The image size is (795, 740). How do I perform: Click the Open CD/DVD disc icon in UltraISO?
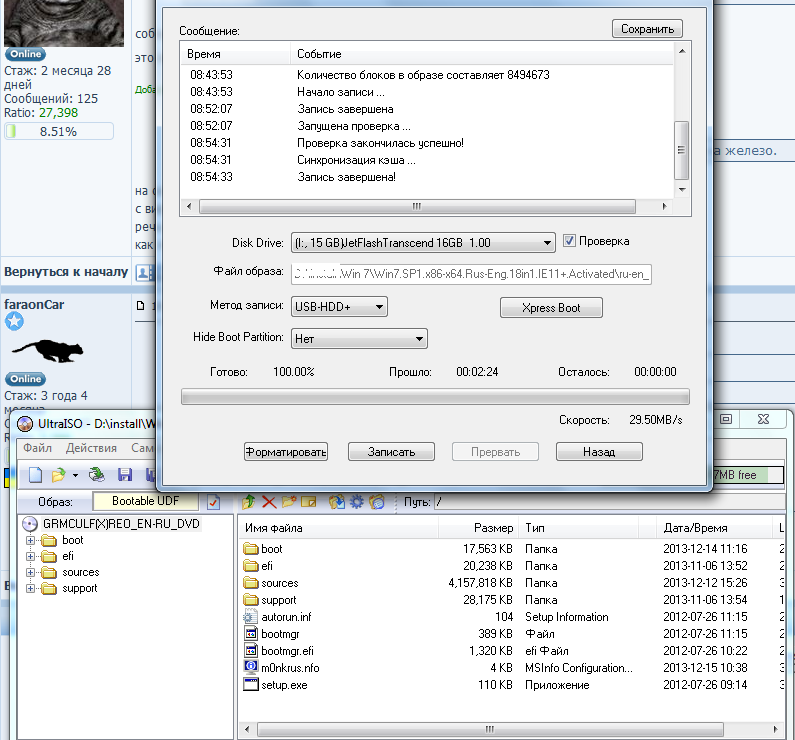(x=96, y=475)
